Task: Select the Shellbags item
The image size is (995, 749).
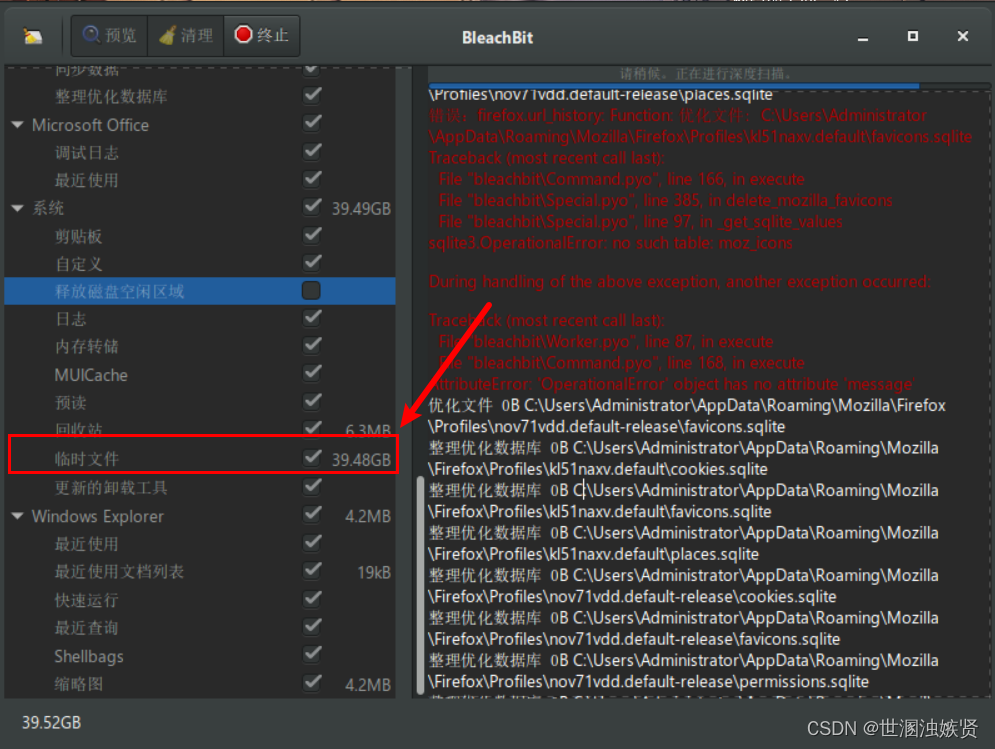Action: tap(89, 656)
